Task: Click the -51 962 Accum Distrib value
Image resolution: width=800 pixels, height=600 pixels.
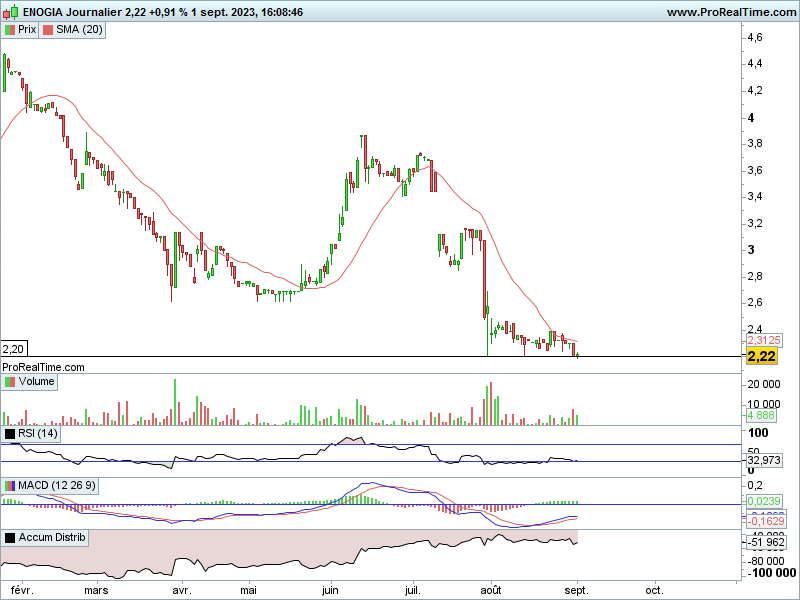Action: [x=766, y=542]
